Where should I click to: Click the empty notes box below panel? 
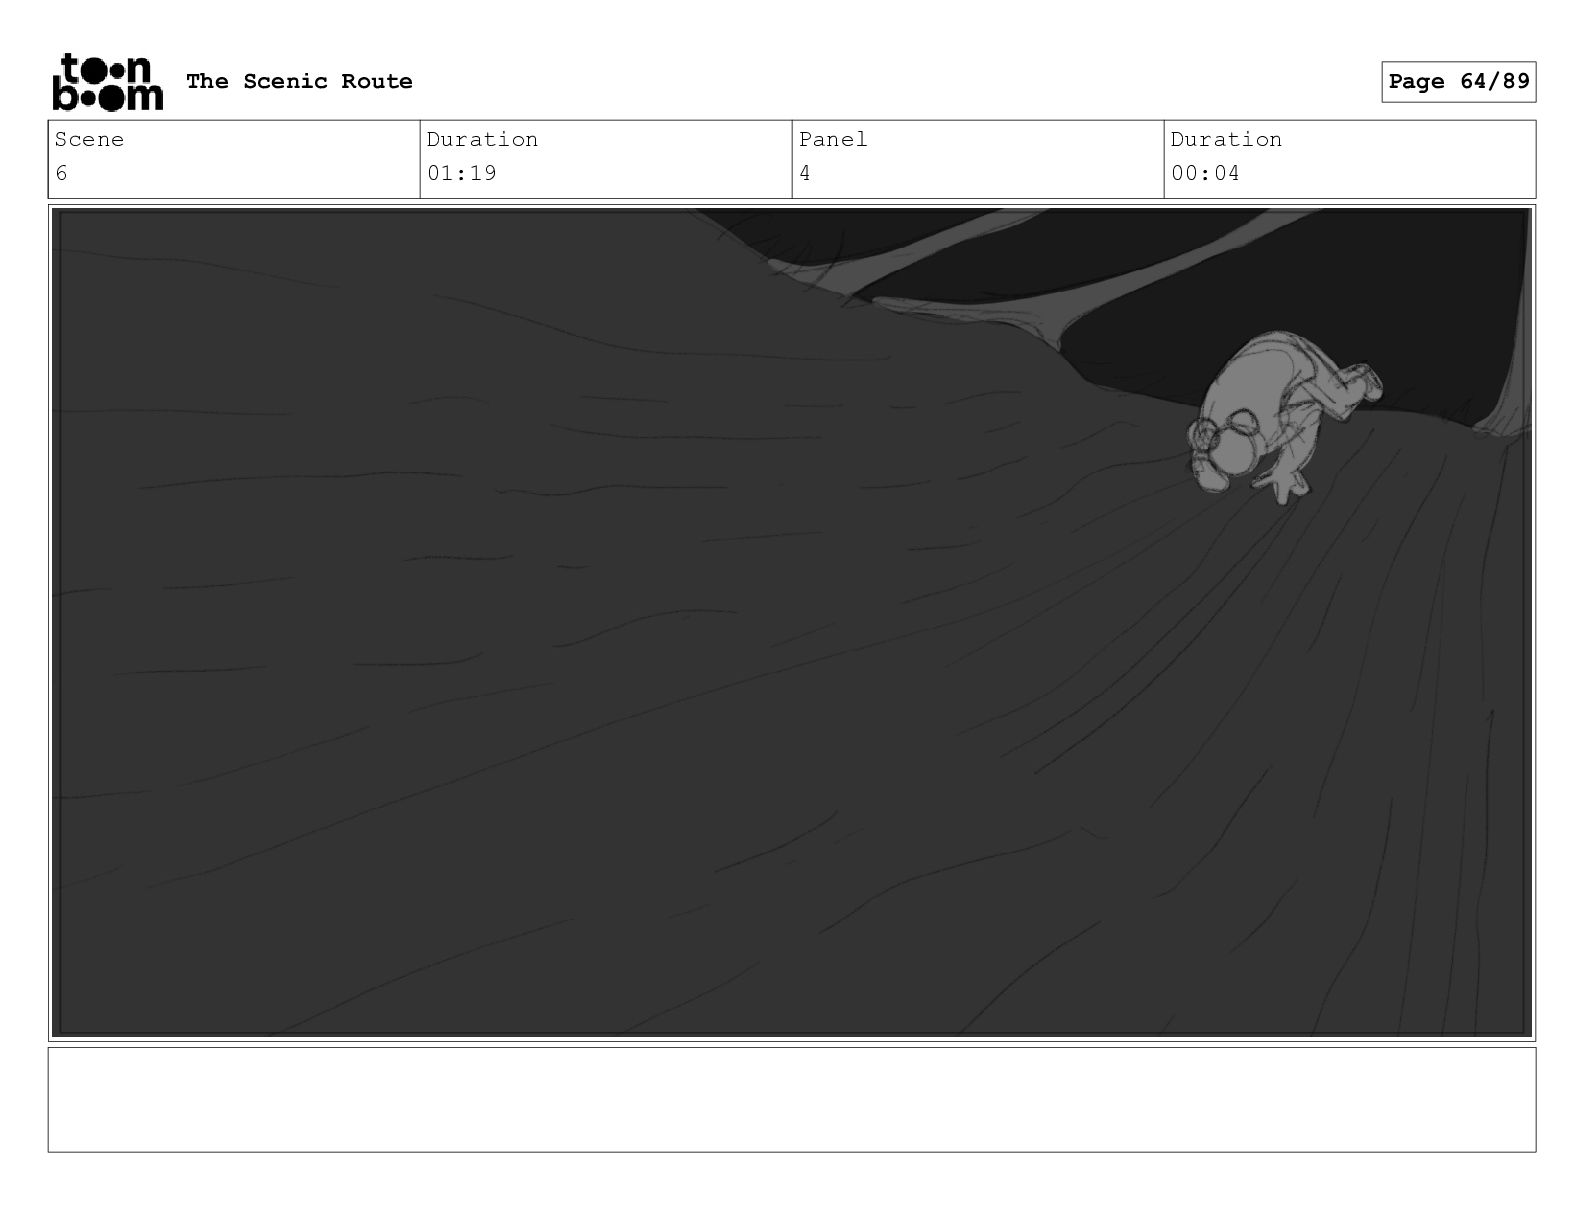[792, 1099]
